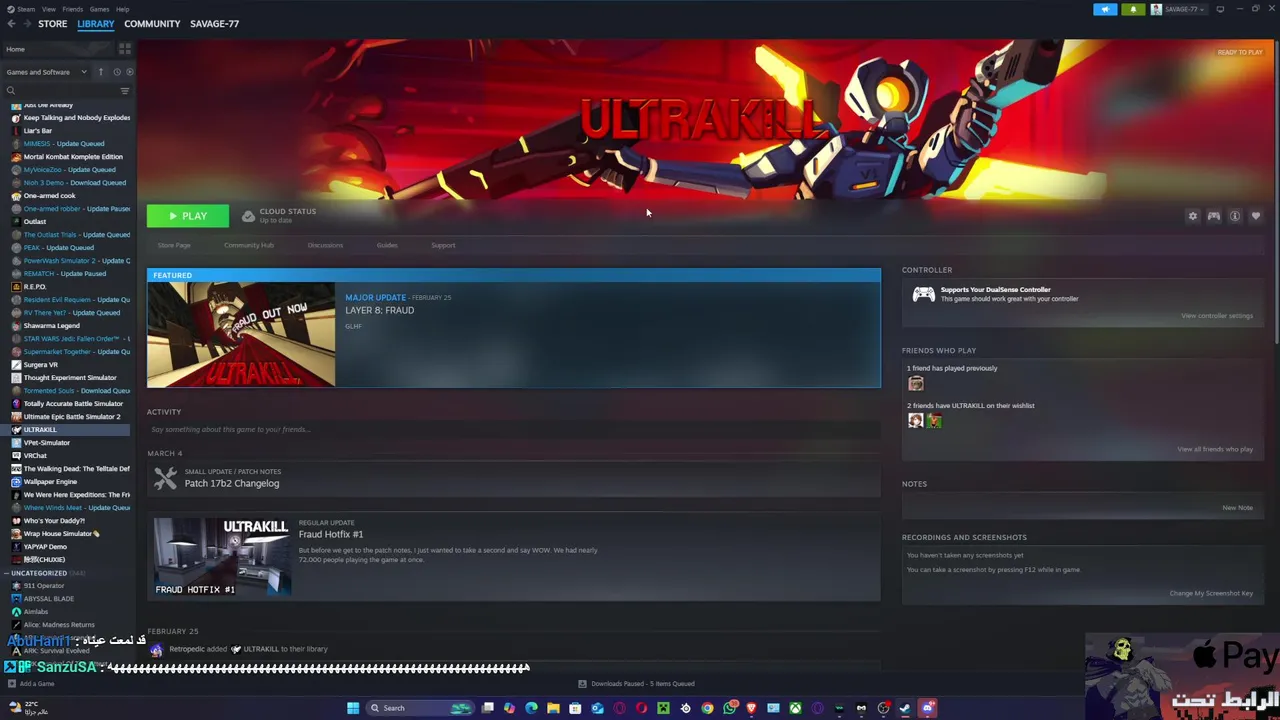Open Xbox app from taskbar
The width and height of the screenshot is (1280, 720).
(795, 708)
